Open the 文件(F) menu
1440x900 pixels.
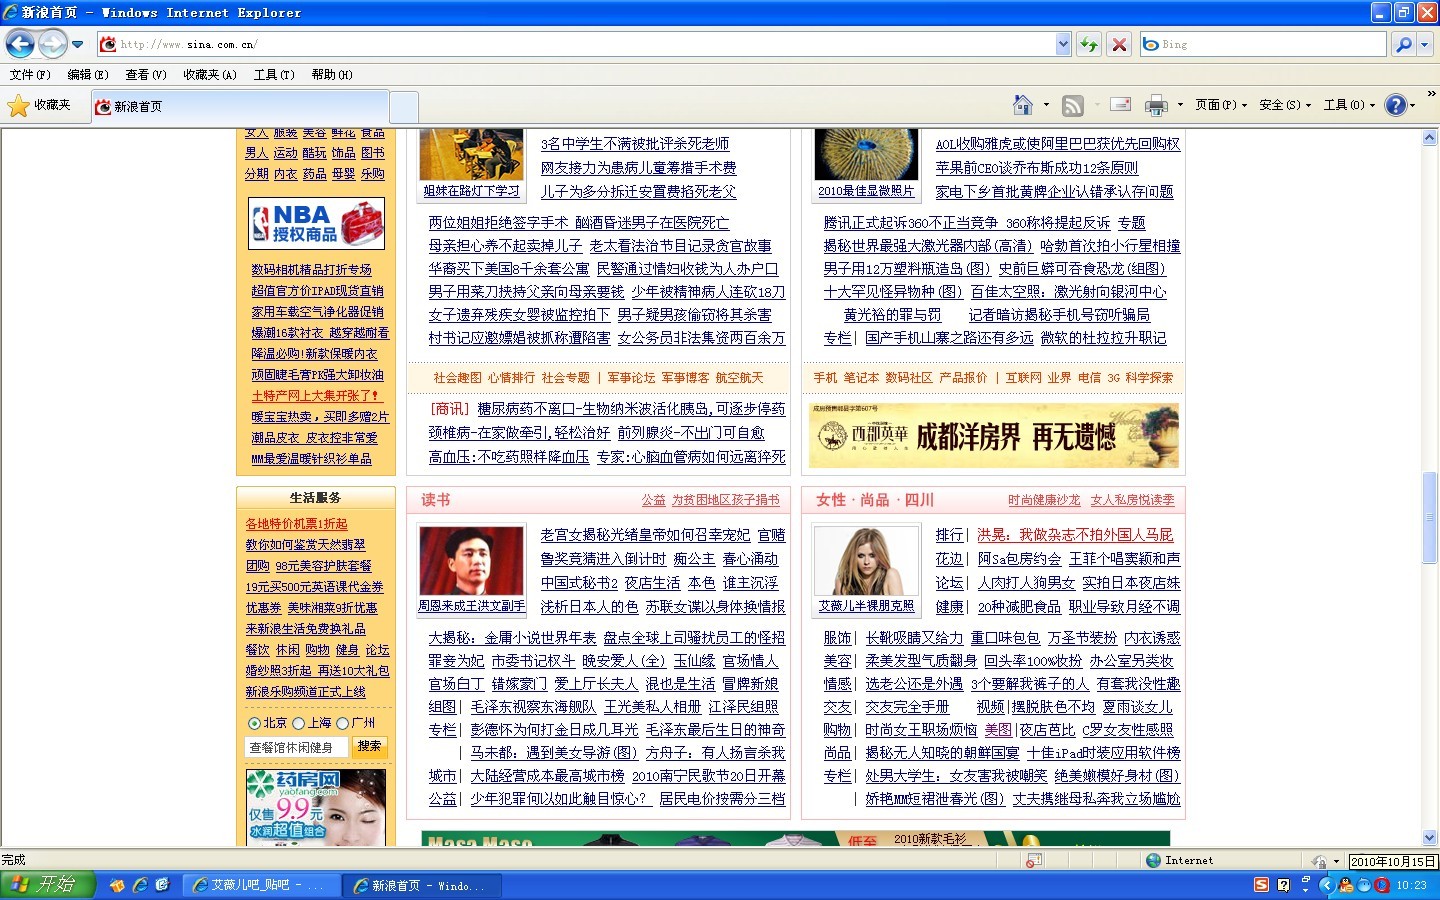click(x=30, y=74)
